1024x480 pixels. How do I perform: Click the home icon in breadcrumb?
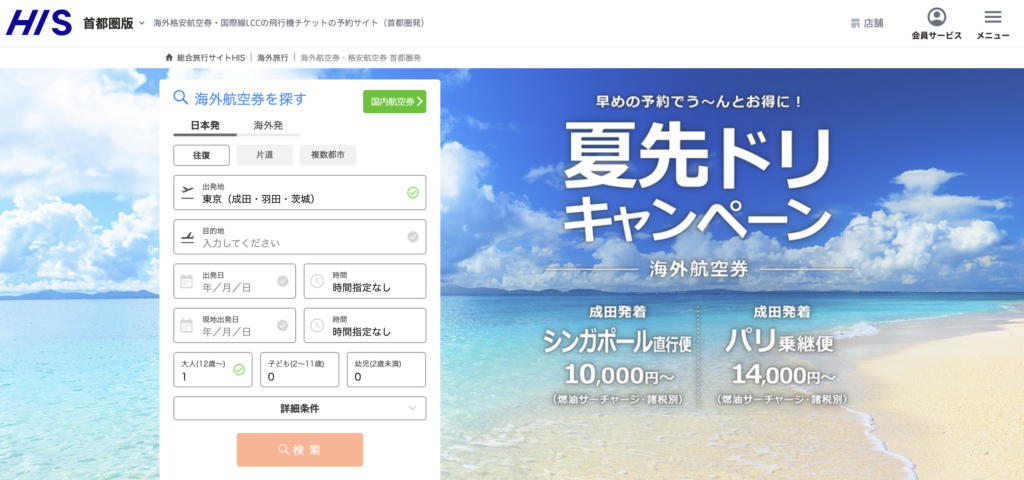[169, 57]
